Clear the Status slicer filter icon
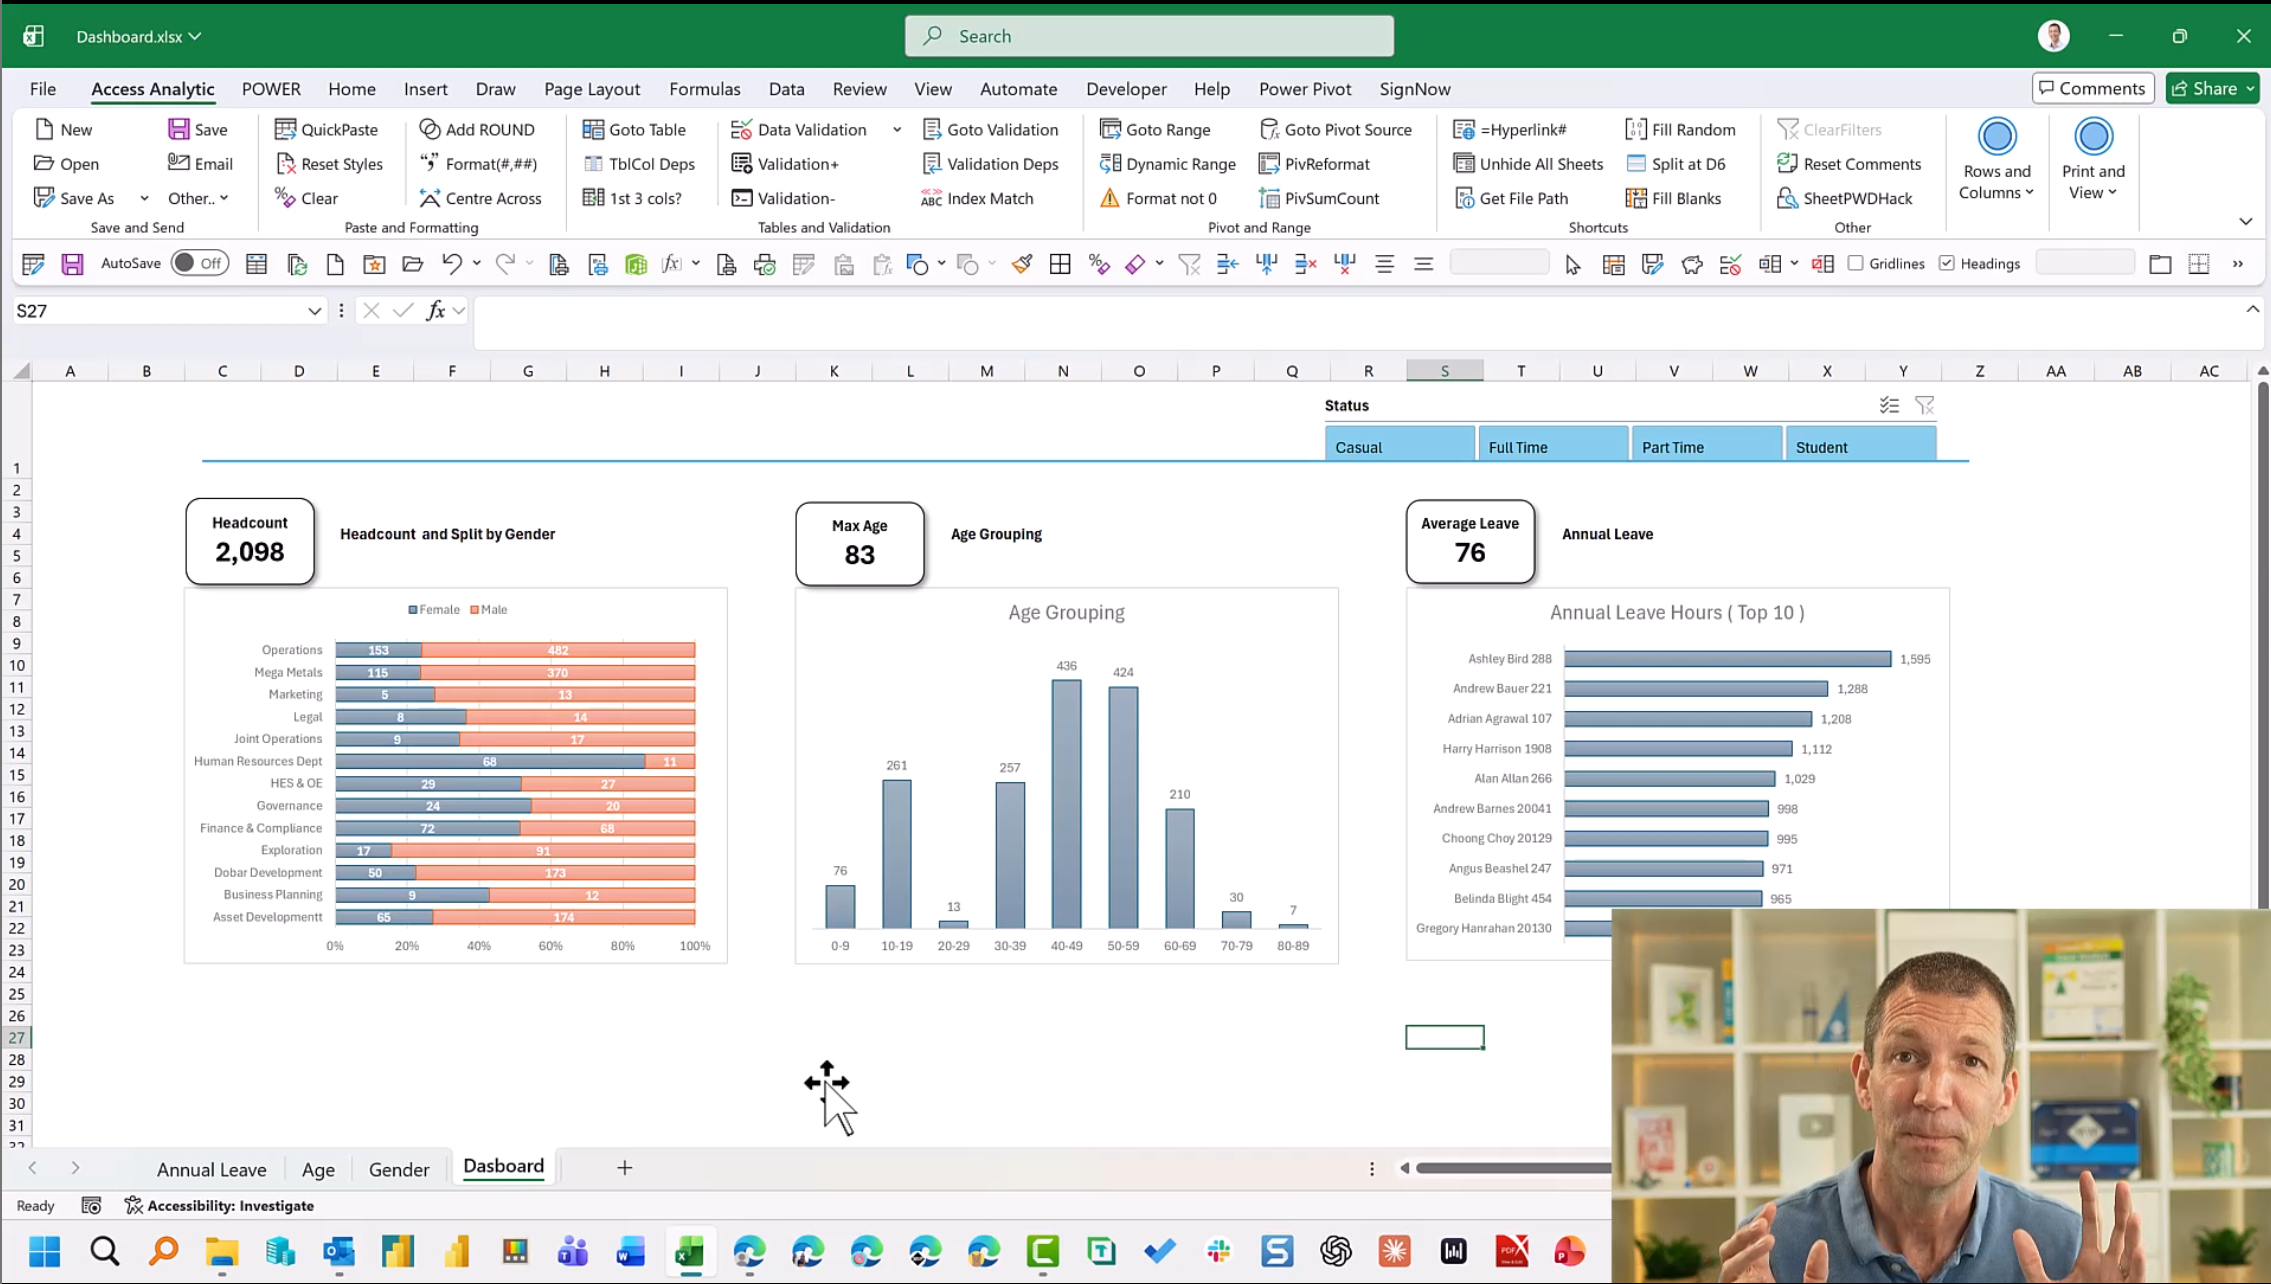The image size is (2271, 1284). point(1924,405)
